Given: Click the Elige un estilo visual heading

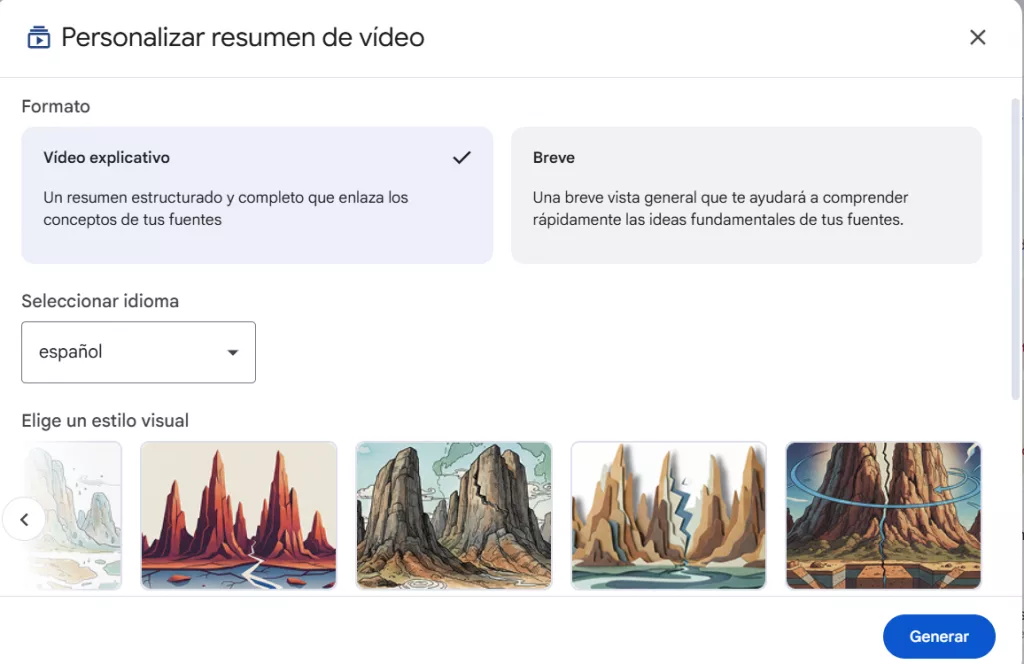Looking at the screenshot, I should pos(105,421).
